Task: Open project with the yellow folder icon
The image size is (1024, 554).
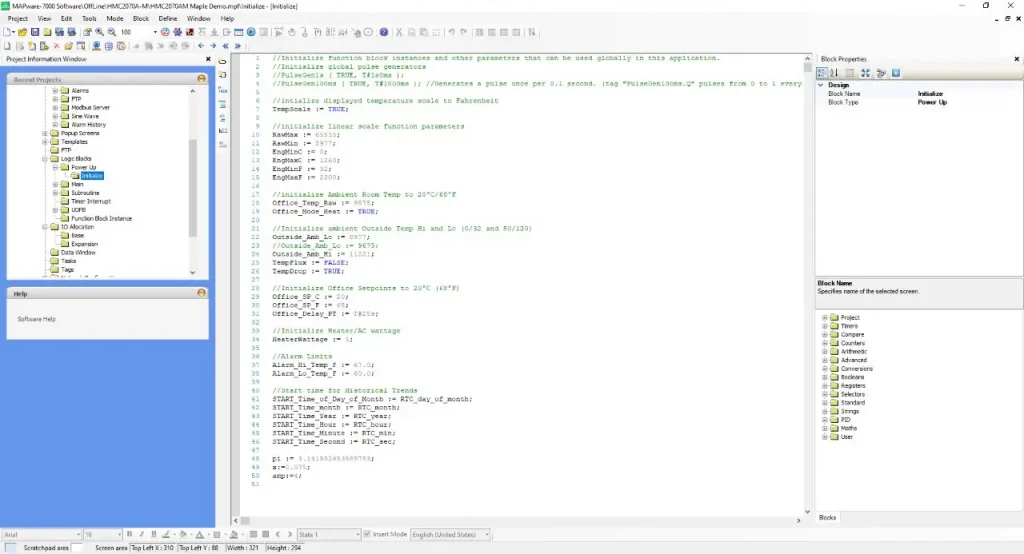Action: (22, 32)
